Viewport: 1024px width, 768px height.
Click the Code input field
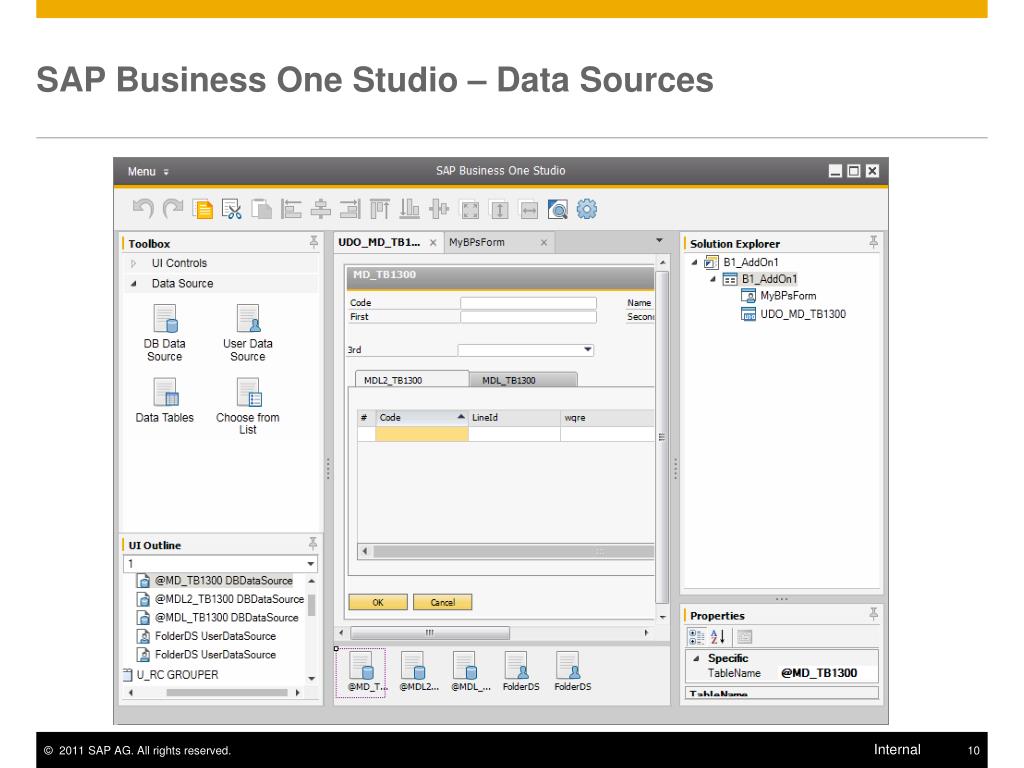click(528, 303)
